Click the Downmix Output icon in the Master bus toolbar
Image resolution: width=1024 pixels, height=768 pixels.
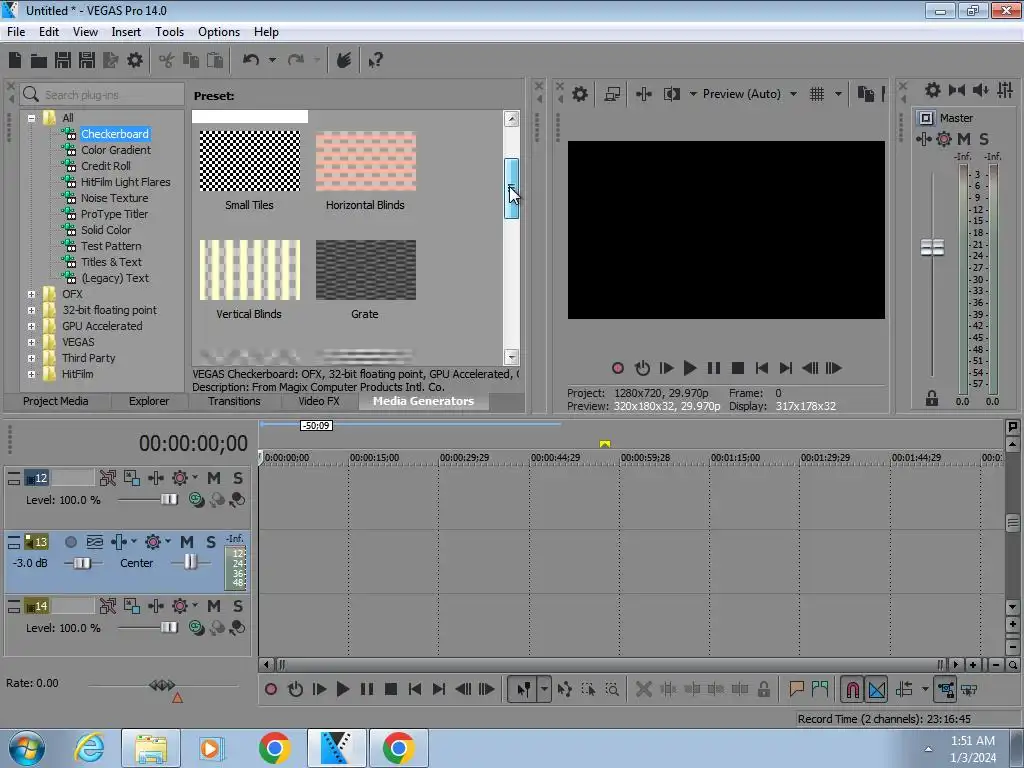pyautogui.click(x=957, y=90)
